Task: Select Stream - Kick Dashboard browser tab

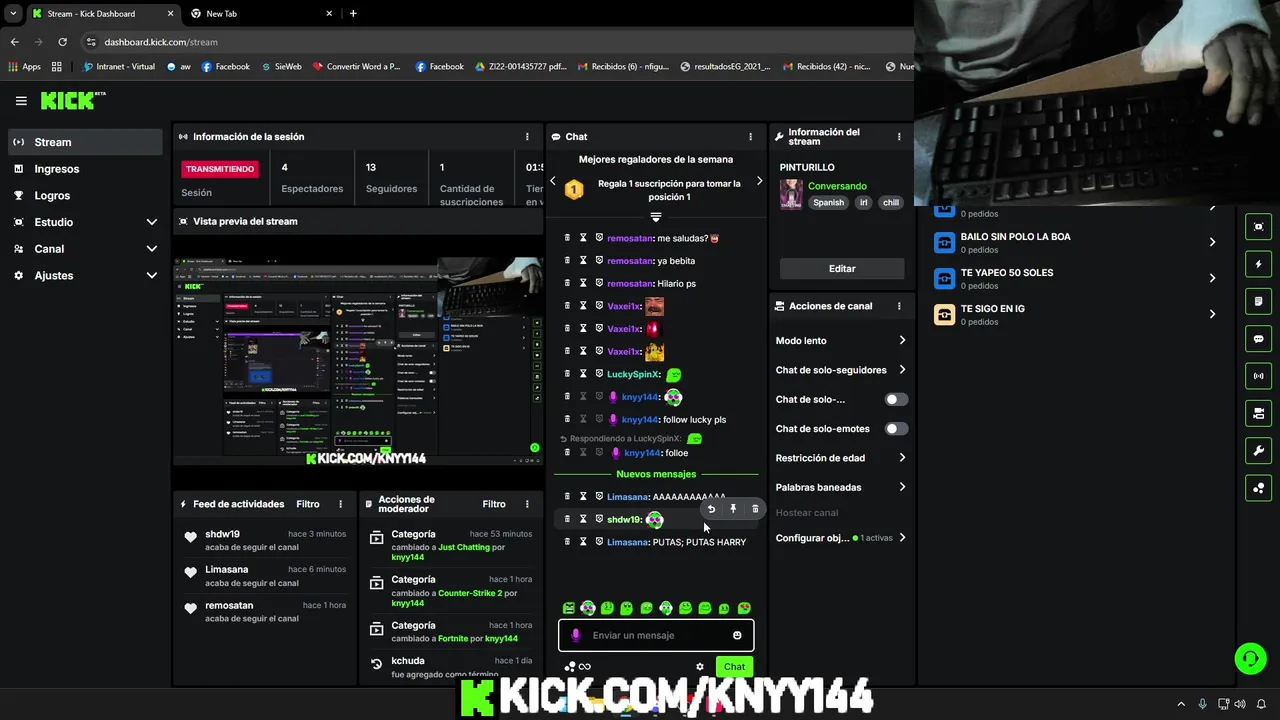Action: point(102,14)
